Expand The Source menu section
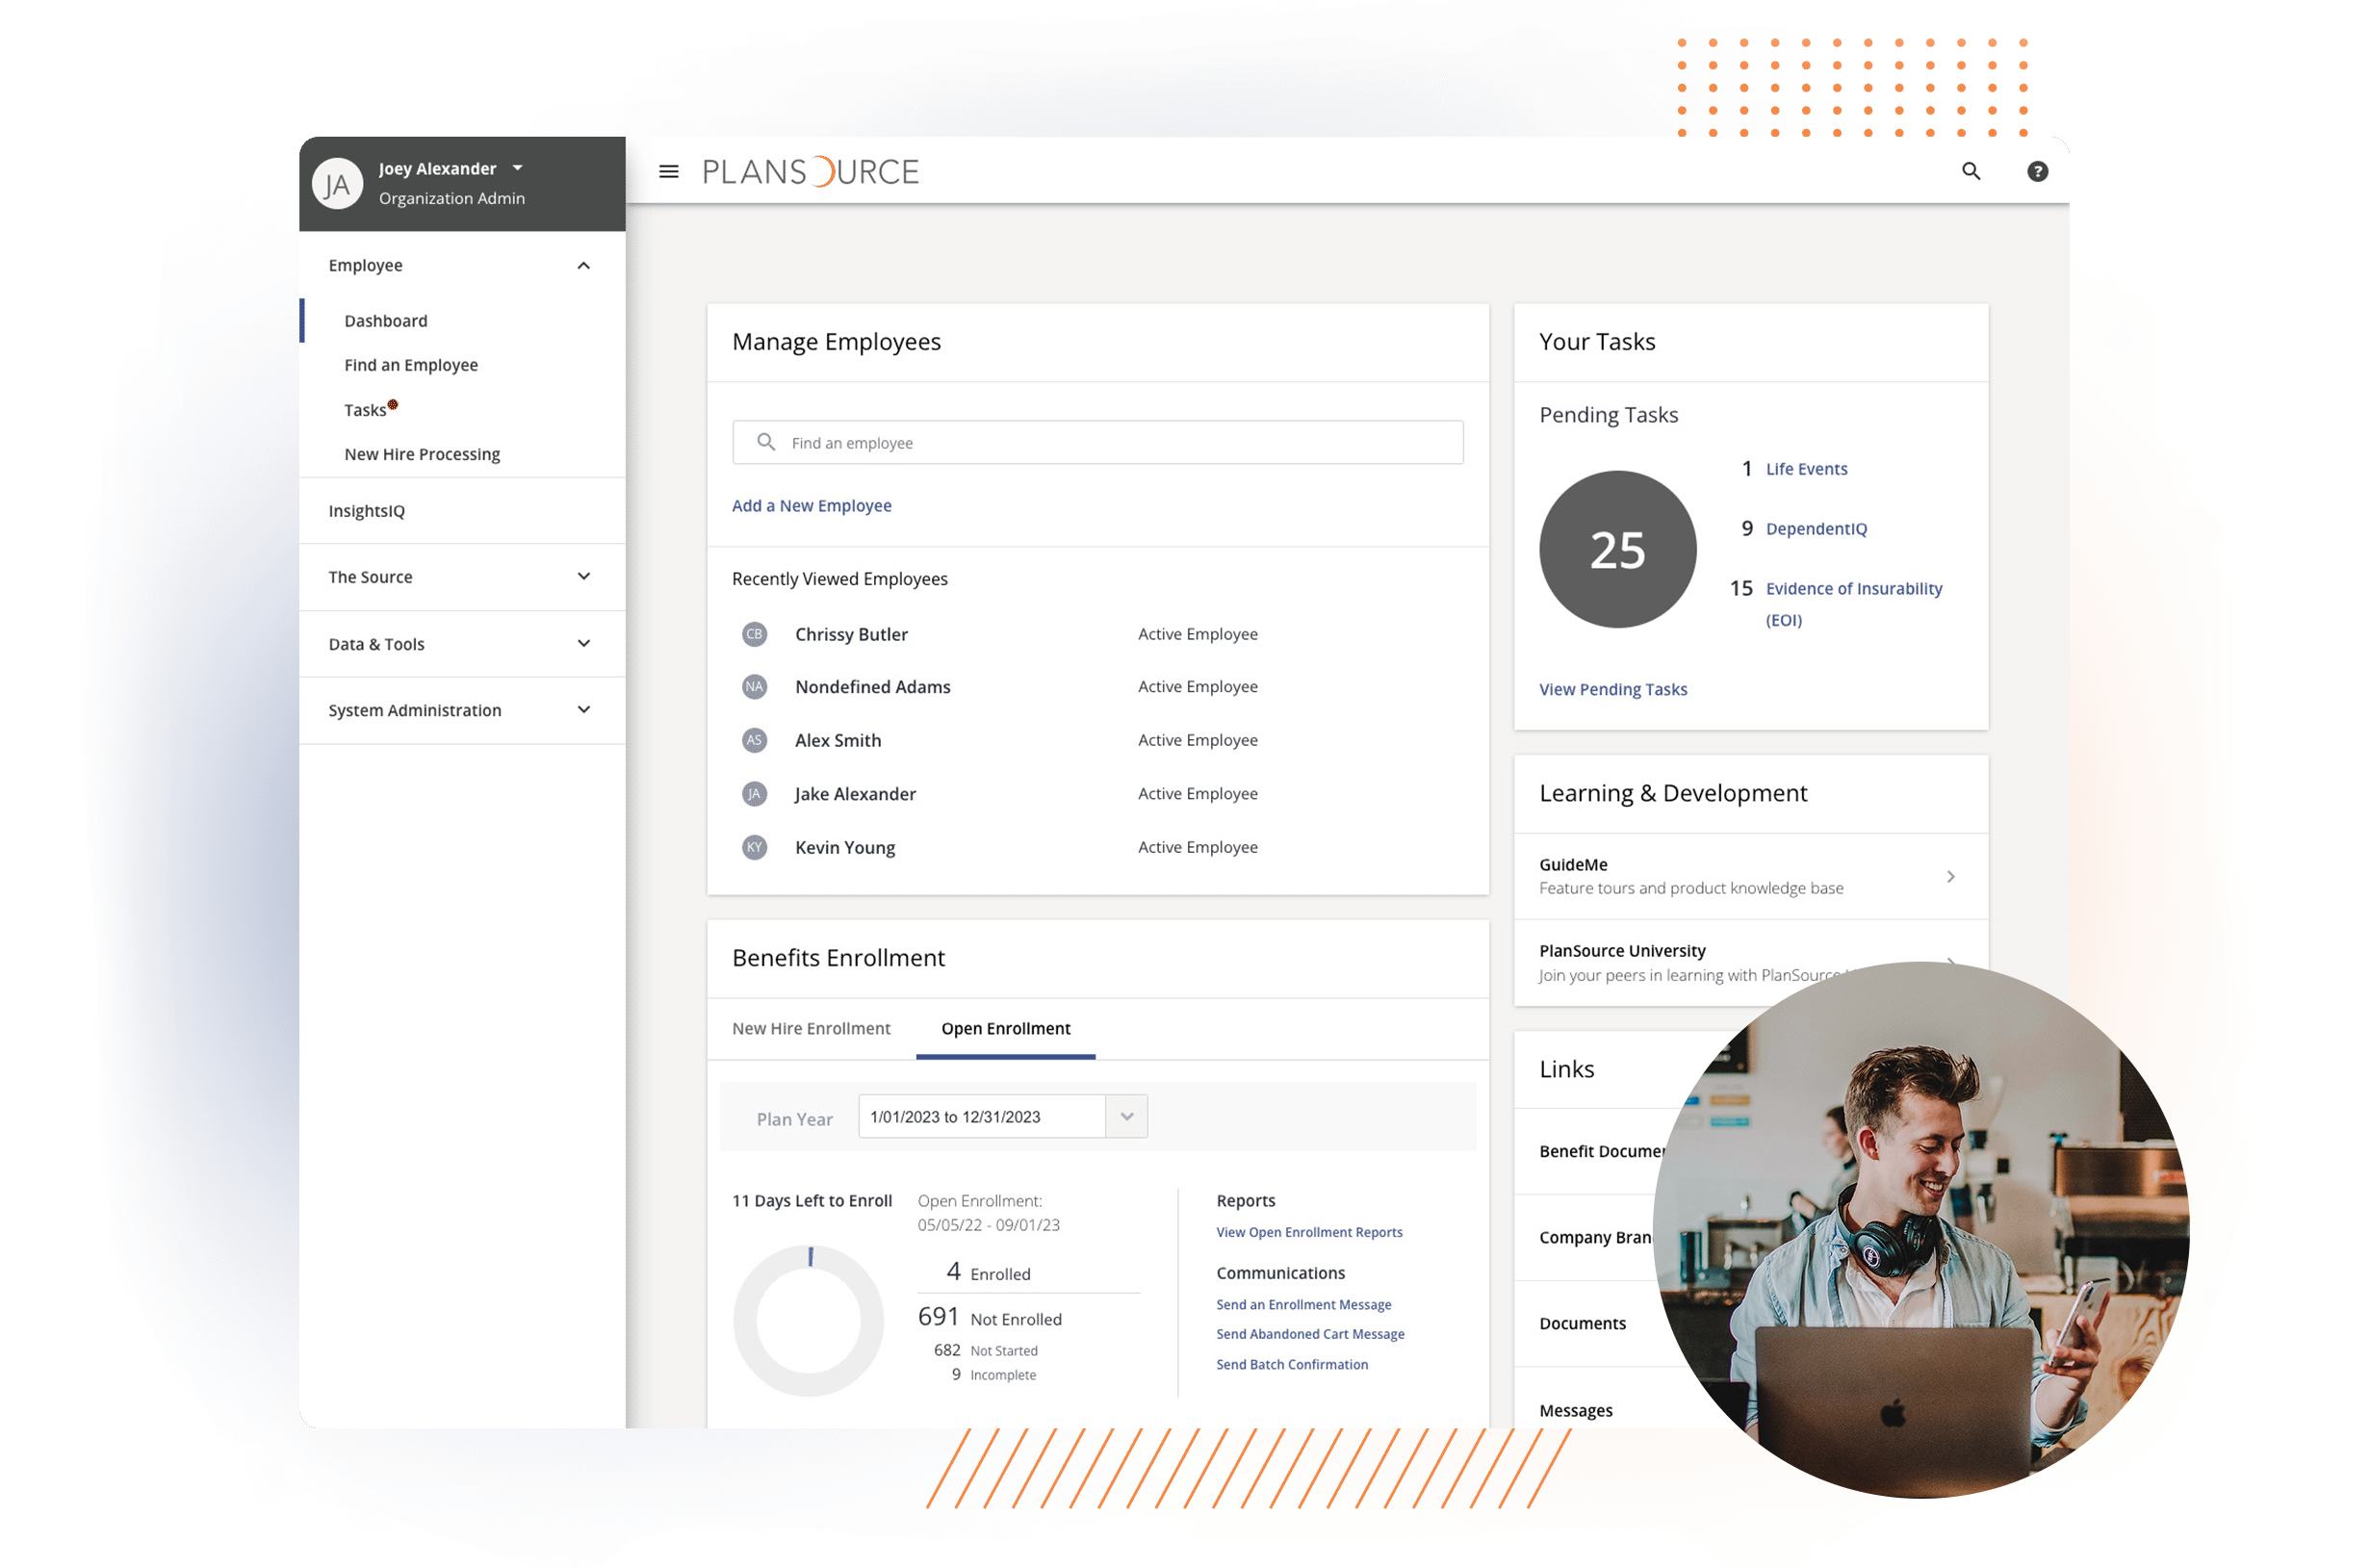Screen dimensions: 2371x1568 click(x=584, y=576)
